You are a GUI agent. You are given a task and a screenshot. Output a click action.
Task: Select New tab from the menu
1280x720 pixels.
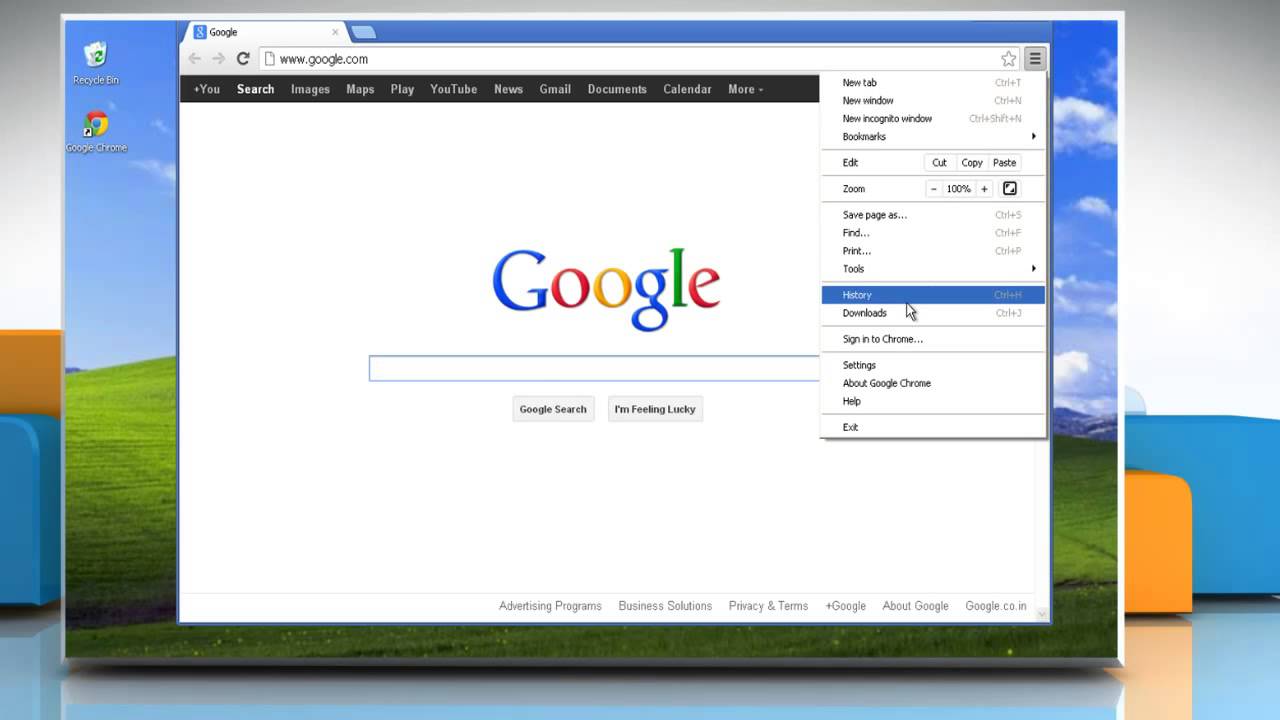click(933, 83)
